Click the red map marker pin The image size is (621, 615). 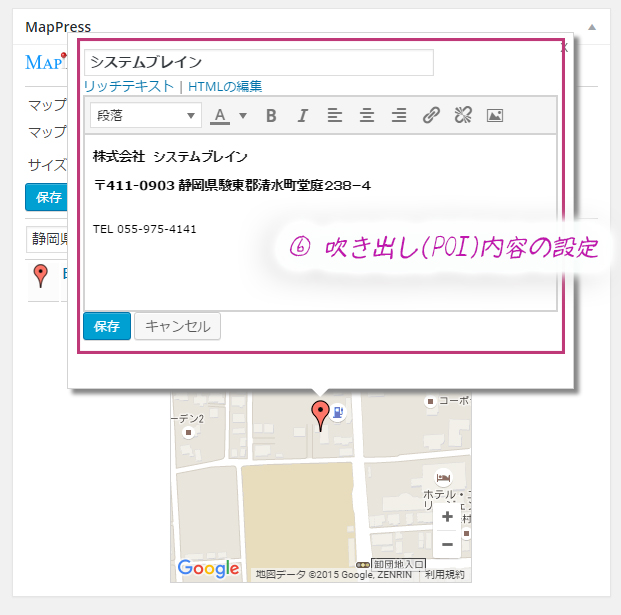[320, 413]
